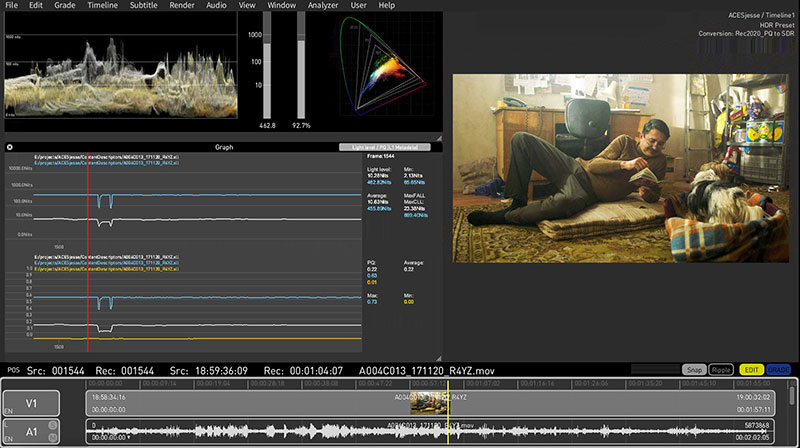Mute the A1 audio track
The width and height of the screenshot is (800, 448).
(53, 437)
